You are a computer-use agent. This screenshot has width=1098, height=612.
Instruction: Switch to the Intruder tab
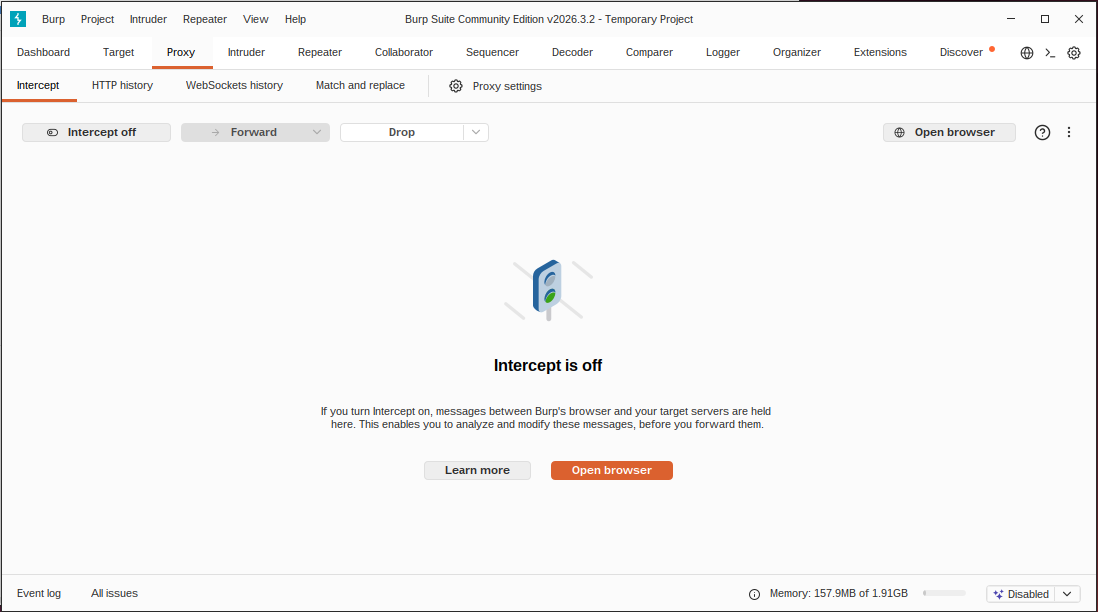pyautogui.click(x=246, y=53)
